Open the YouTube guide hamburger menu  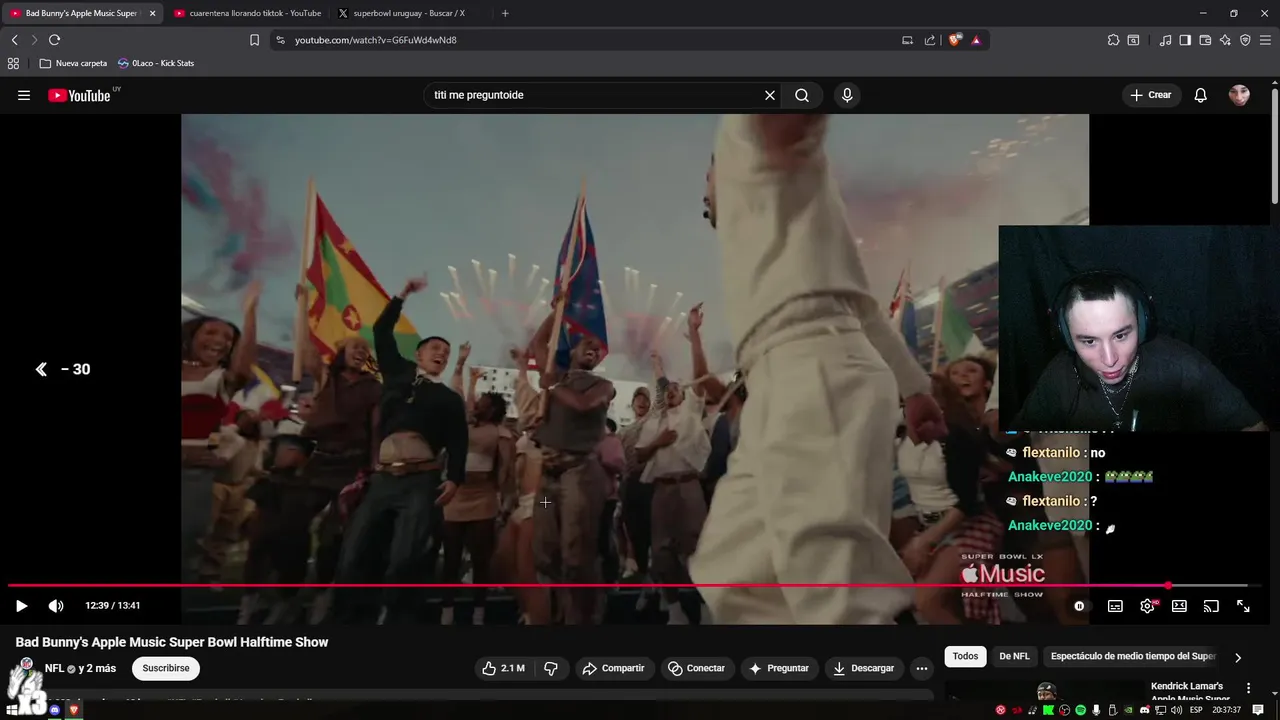(x=24, y=95)
